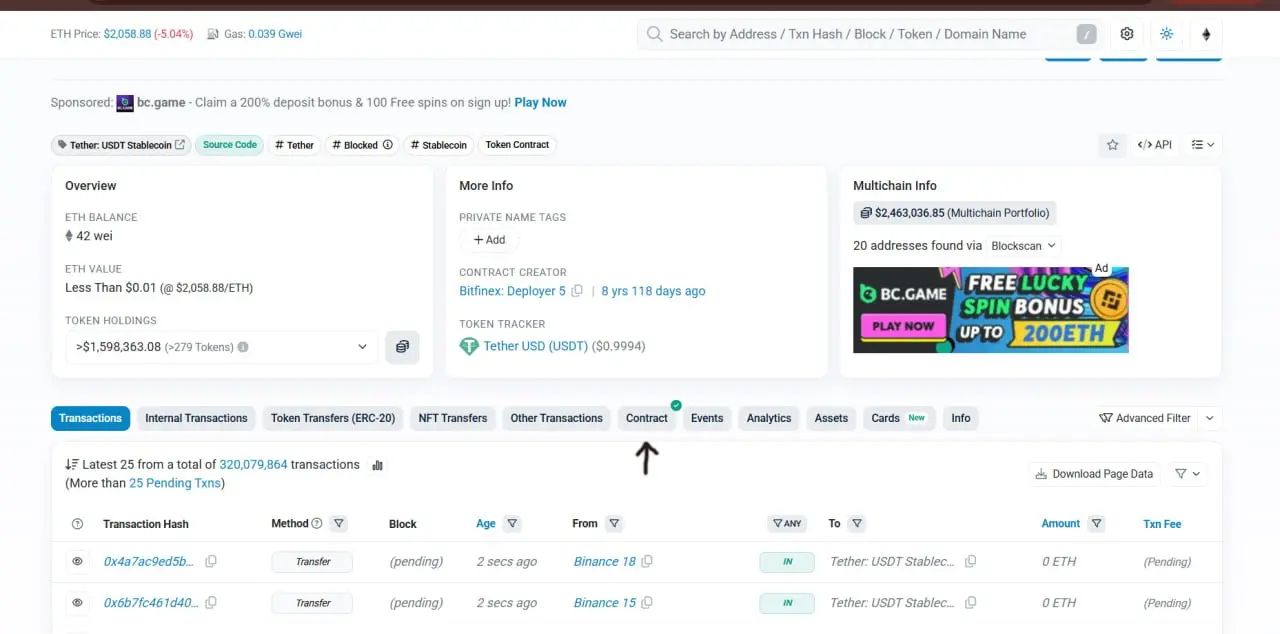
Task: Click Download Page Data
Action: [1094, 474]
